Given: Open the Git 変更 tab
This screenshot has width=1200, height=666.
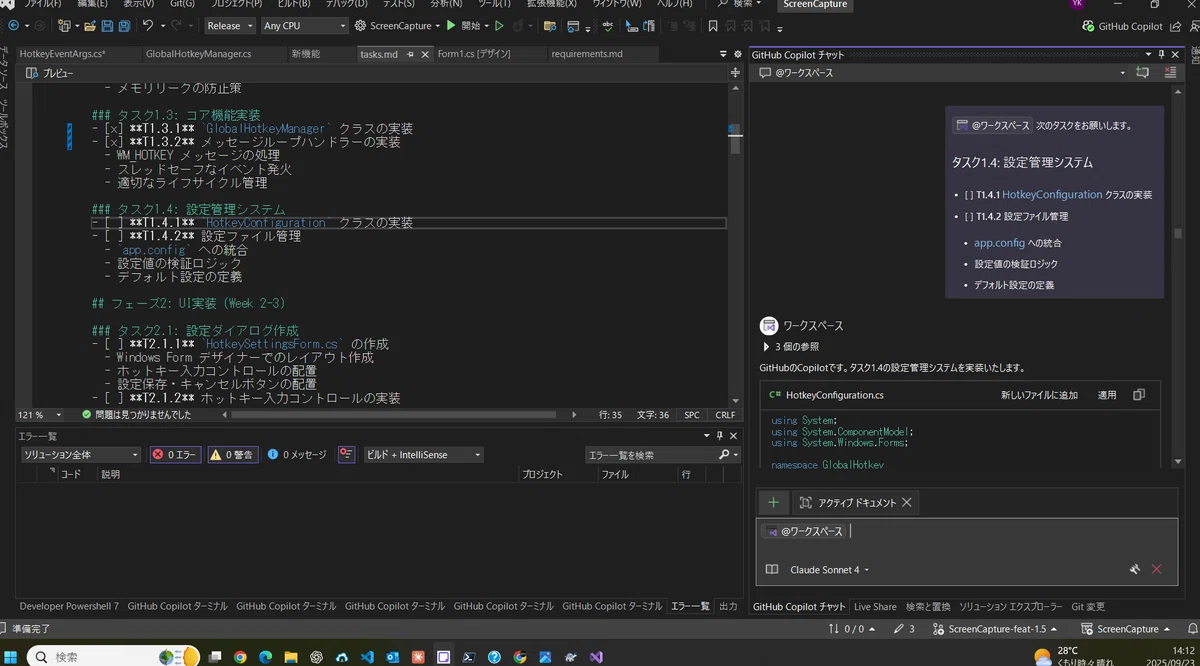Looking at the screenshot, I should (x=1088, y=606).
